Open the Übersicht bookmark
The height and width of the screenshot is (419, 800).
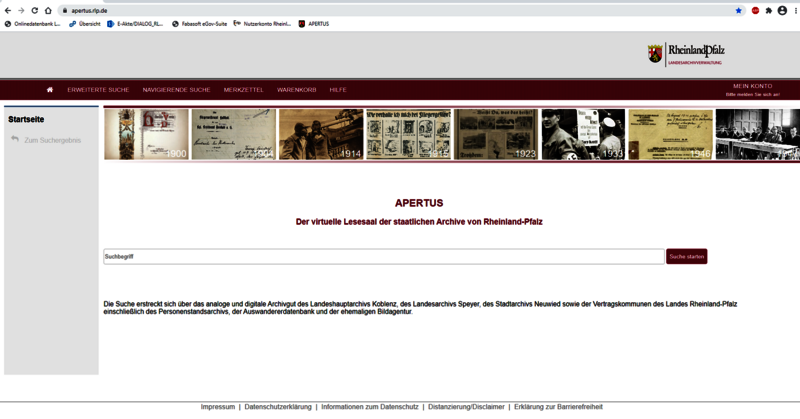[85, 24]
